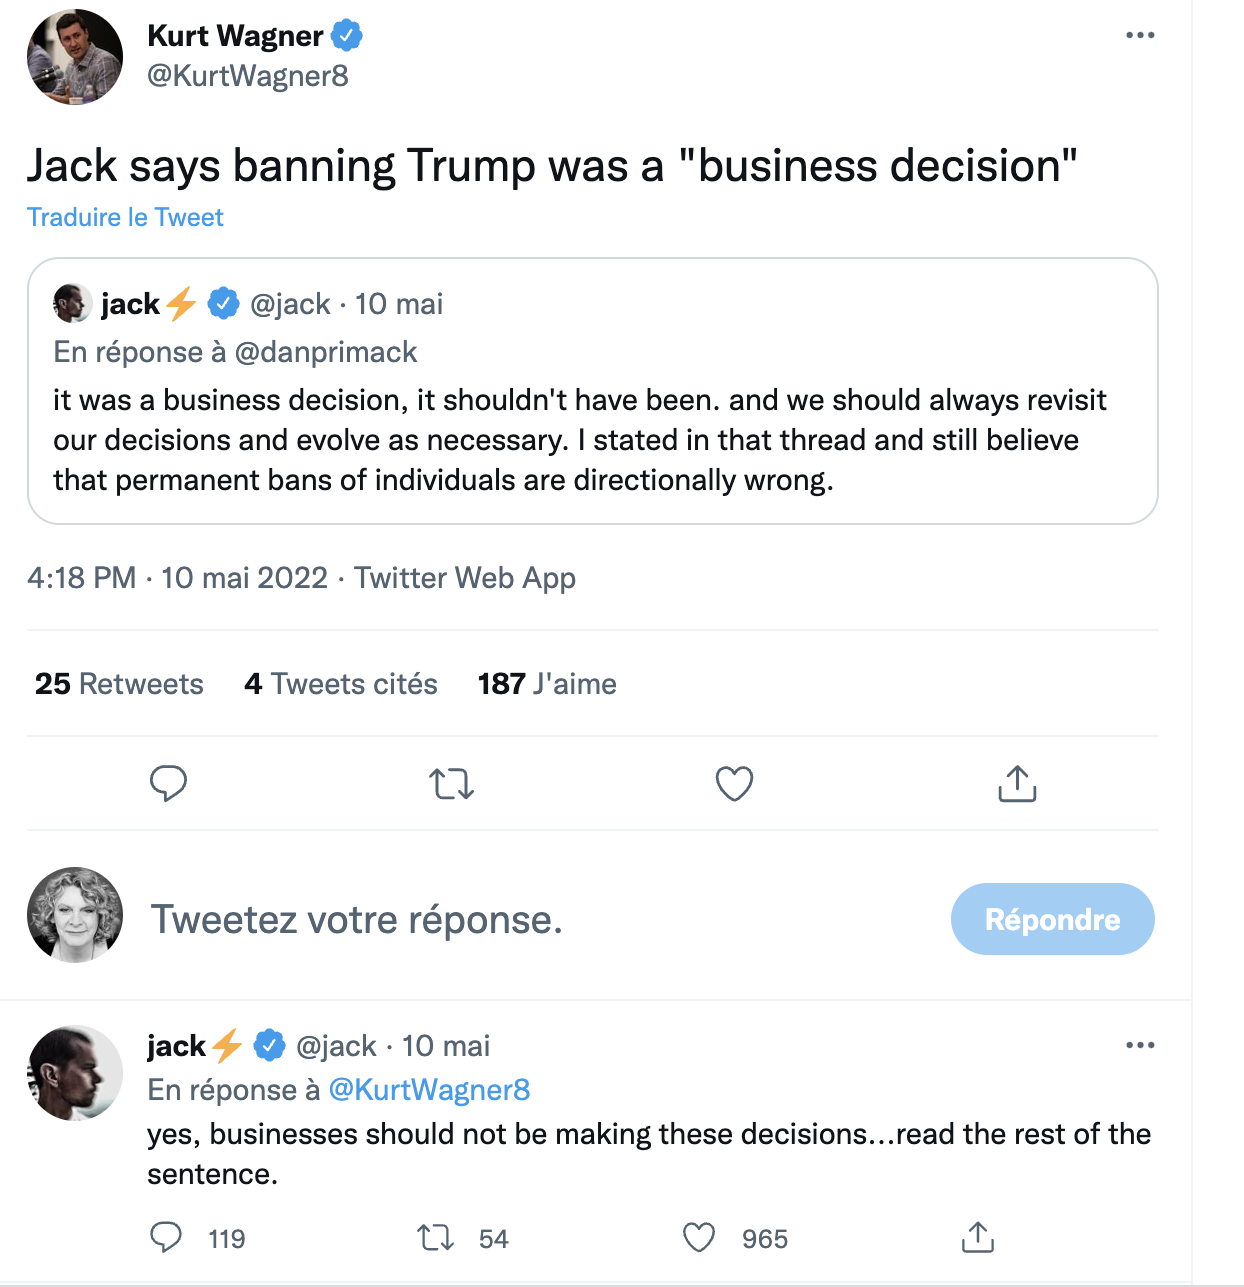
Task: Click Traduire le Tweet link
Action: 125,217
